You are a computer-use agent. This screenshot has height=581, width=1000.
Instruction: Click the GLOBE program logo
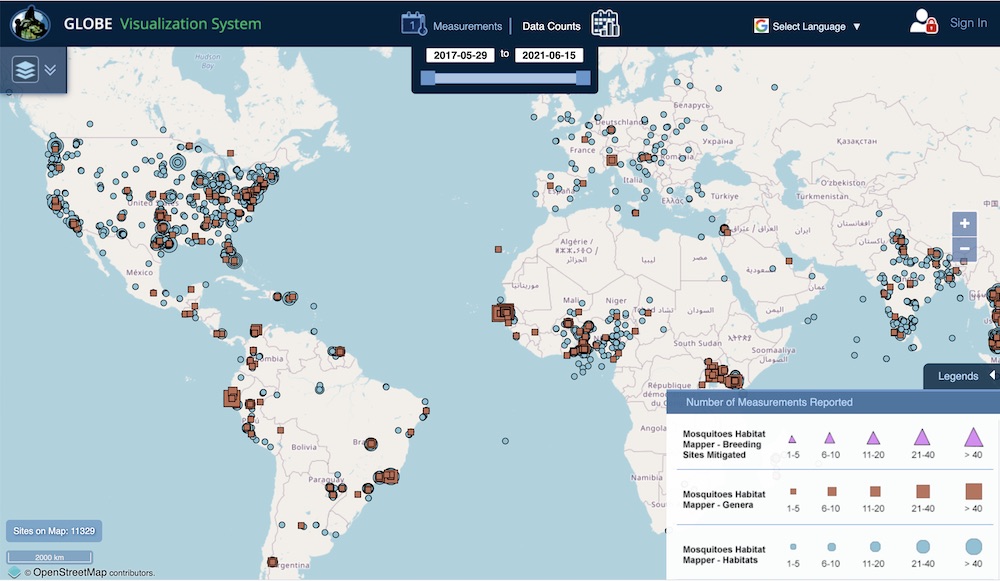30,24
